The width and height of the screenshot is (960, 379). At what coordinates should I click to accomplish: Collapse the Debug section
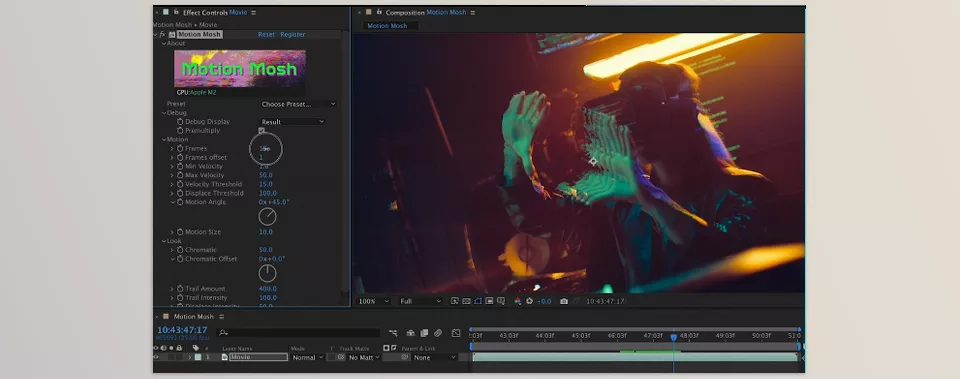click(x=163, y=113)
